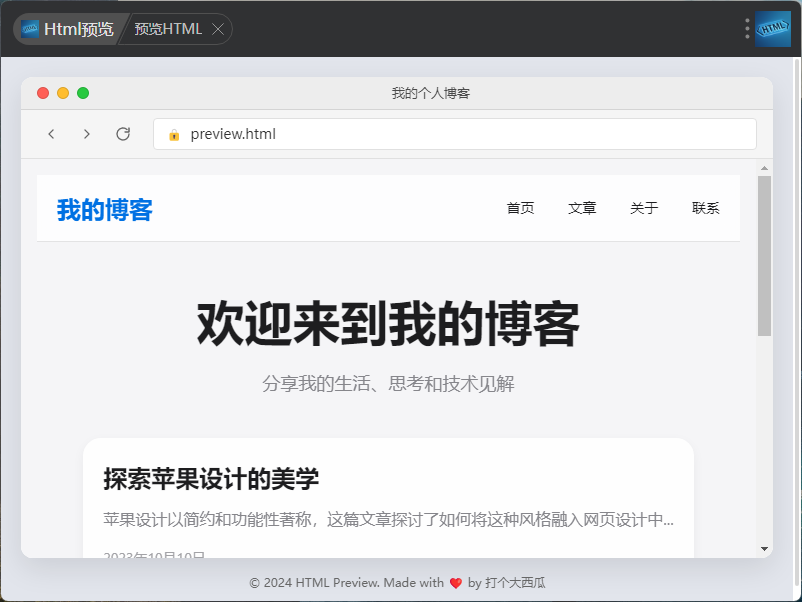Viewport: 802px width, 602px height.
Task: Click the Html预览 app logo icon
Action: pyautogui.click(x=30, y=29)
